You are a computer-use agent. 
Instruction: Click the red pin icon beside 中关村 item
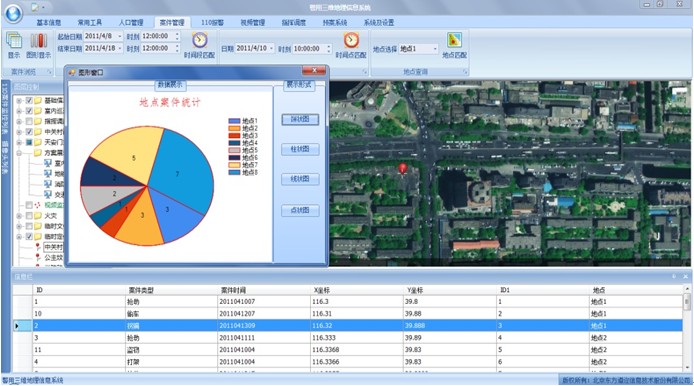point(38,247)
